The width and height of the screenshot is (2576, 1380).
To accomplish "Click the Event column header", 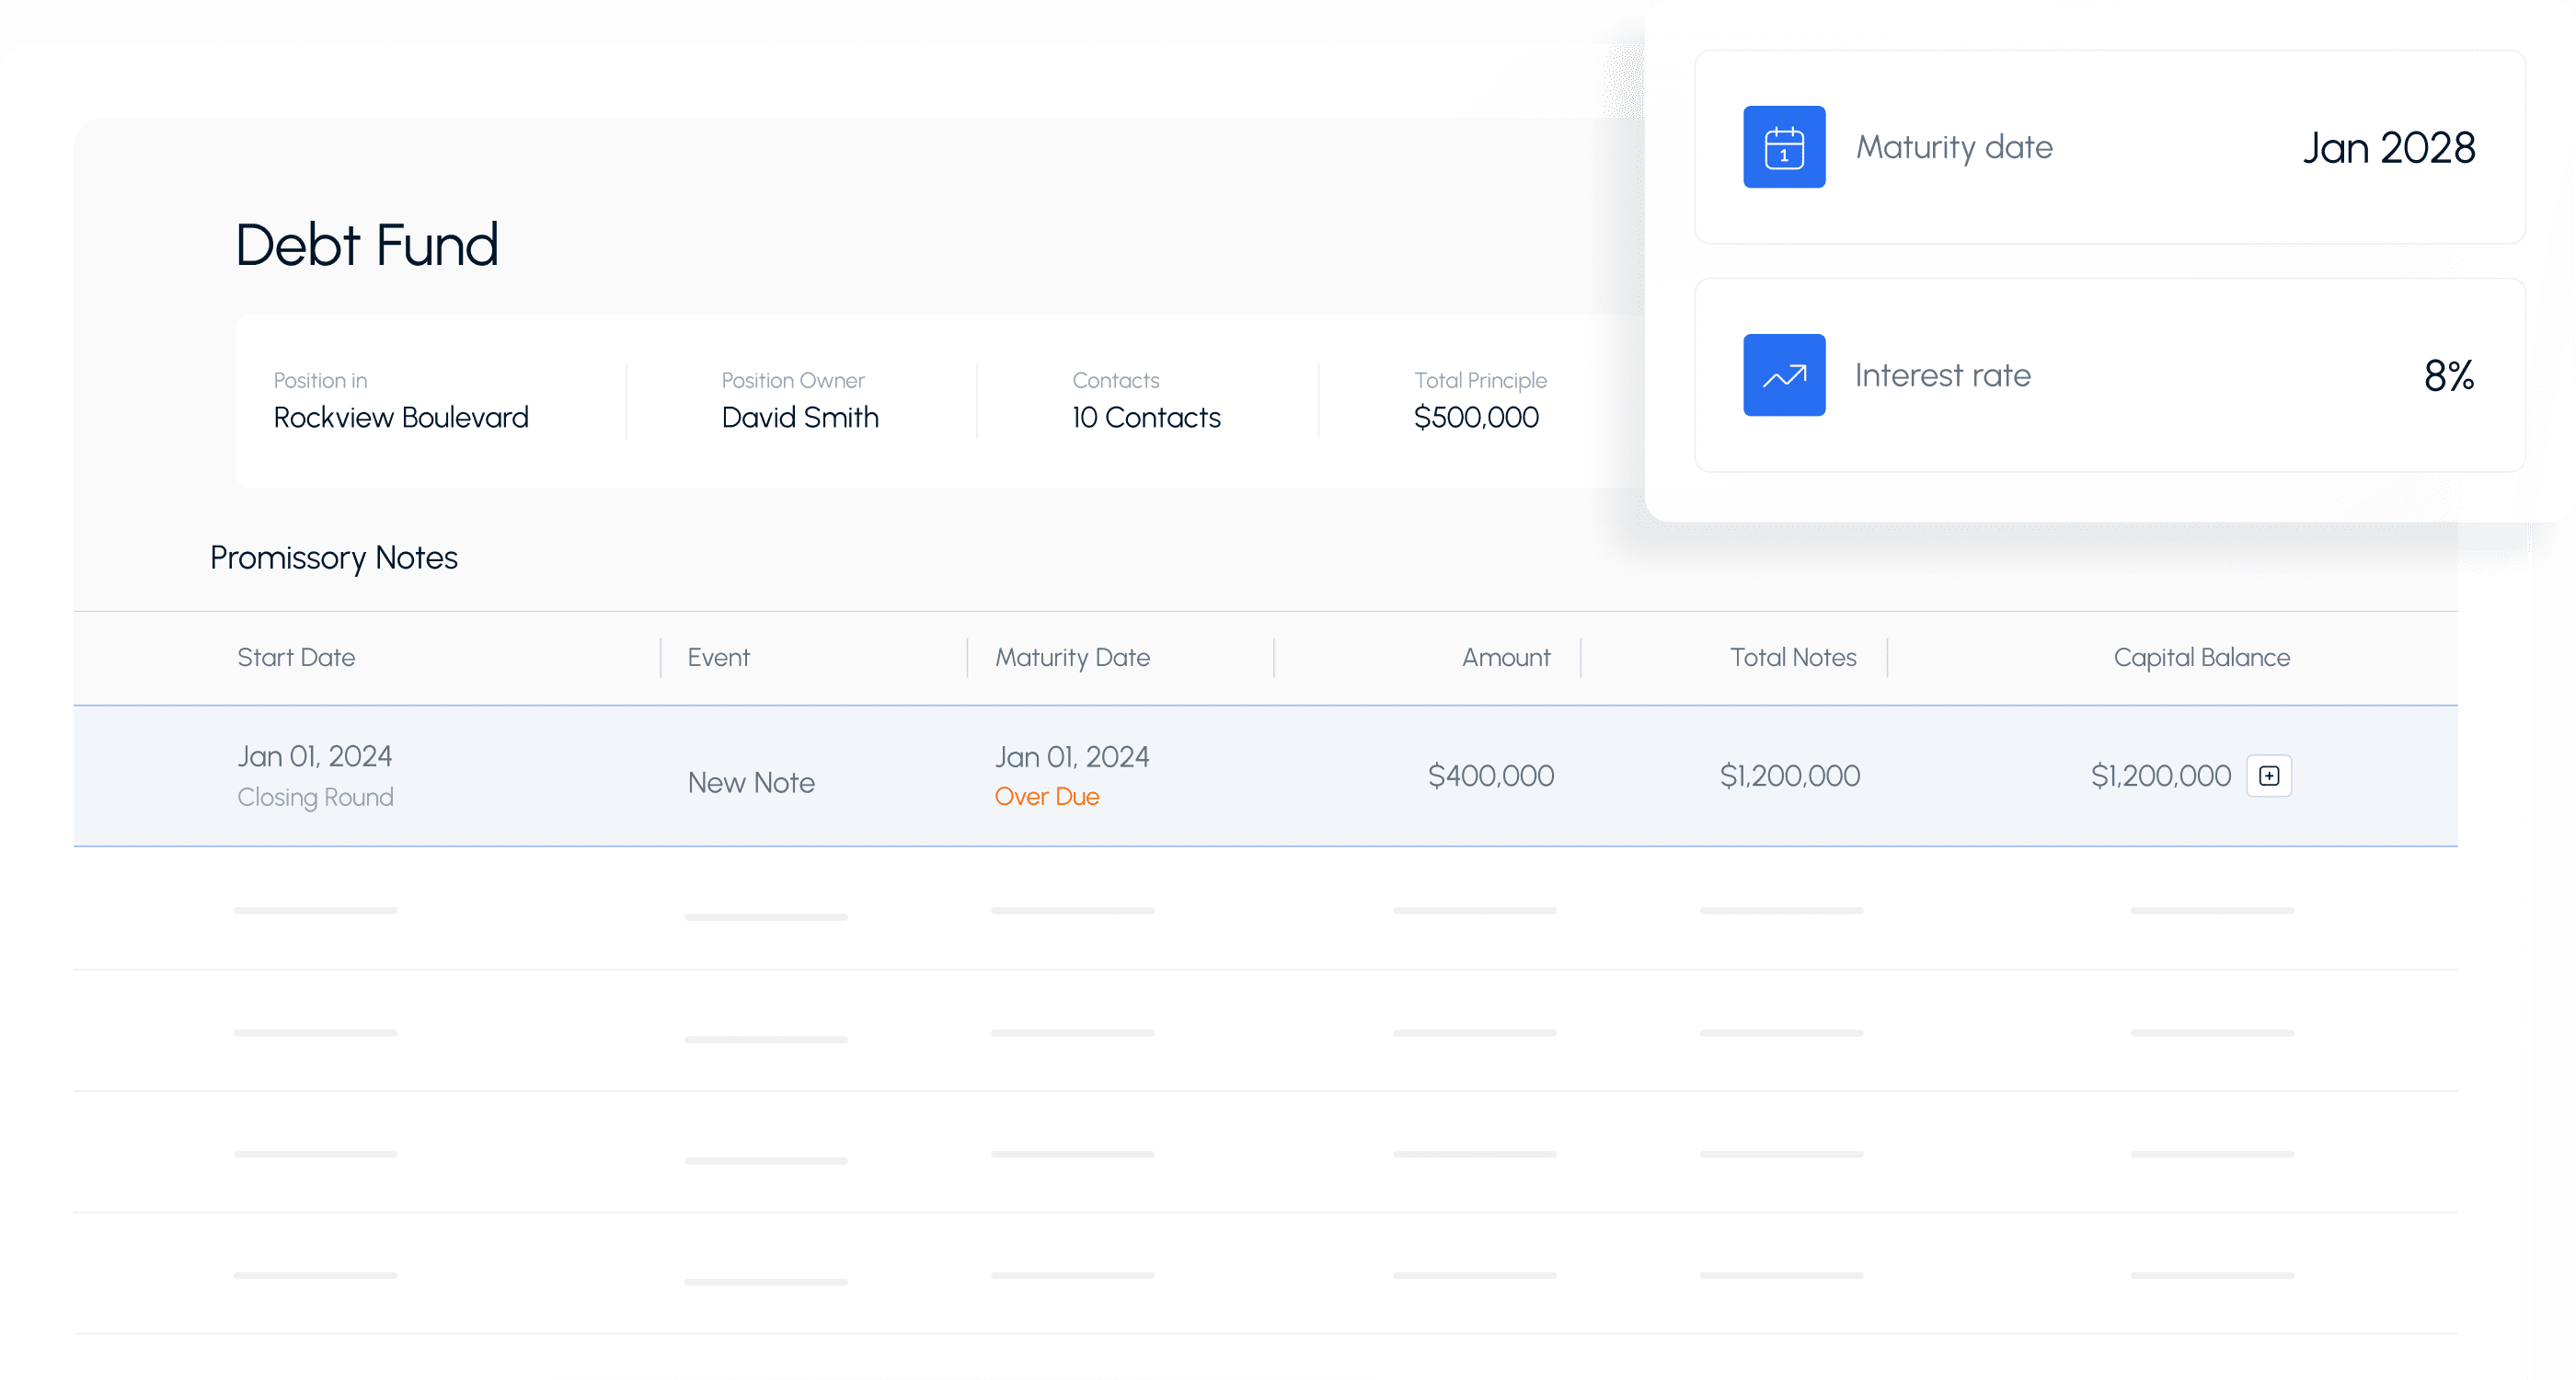I will (718, 657).
